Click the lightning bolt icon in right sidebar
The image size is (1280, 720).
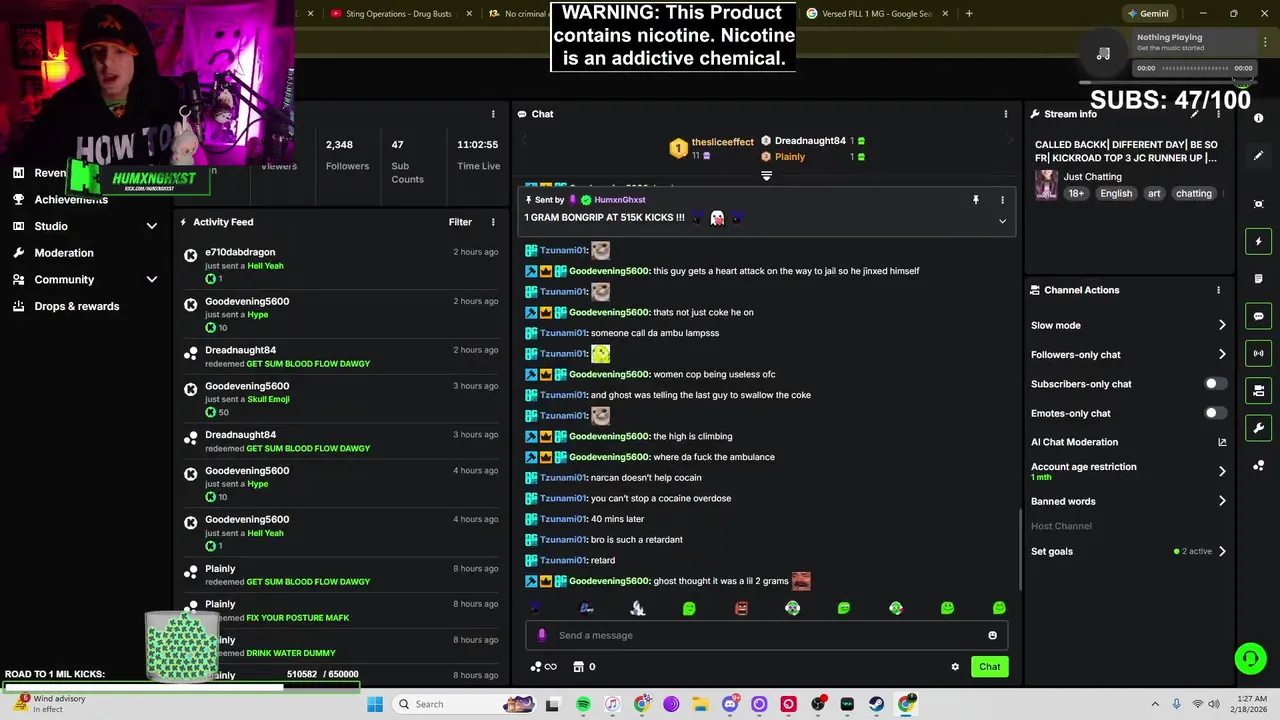pyautogui.click(x=1258, y=241)
